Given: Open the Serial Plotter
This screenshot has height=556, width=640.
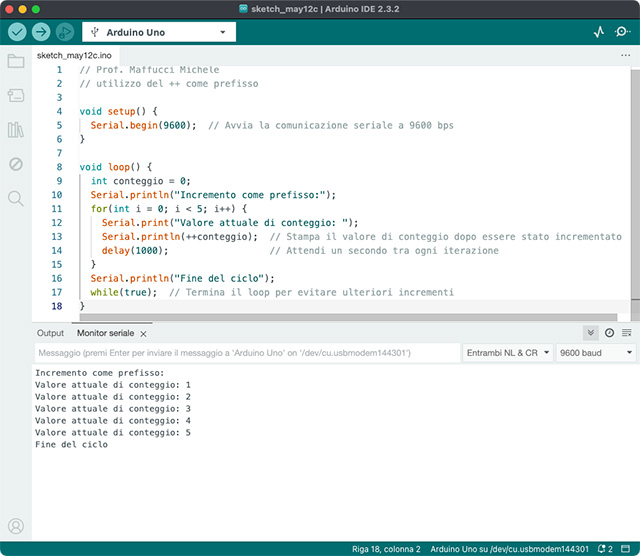Looking at the screenshot, I should 599,32.
